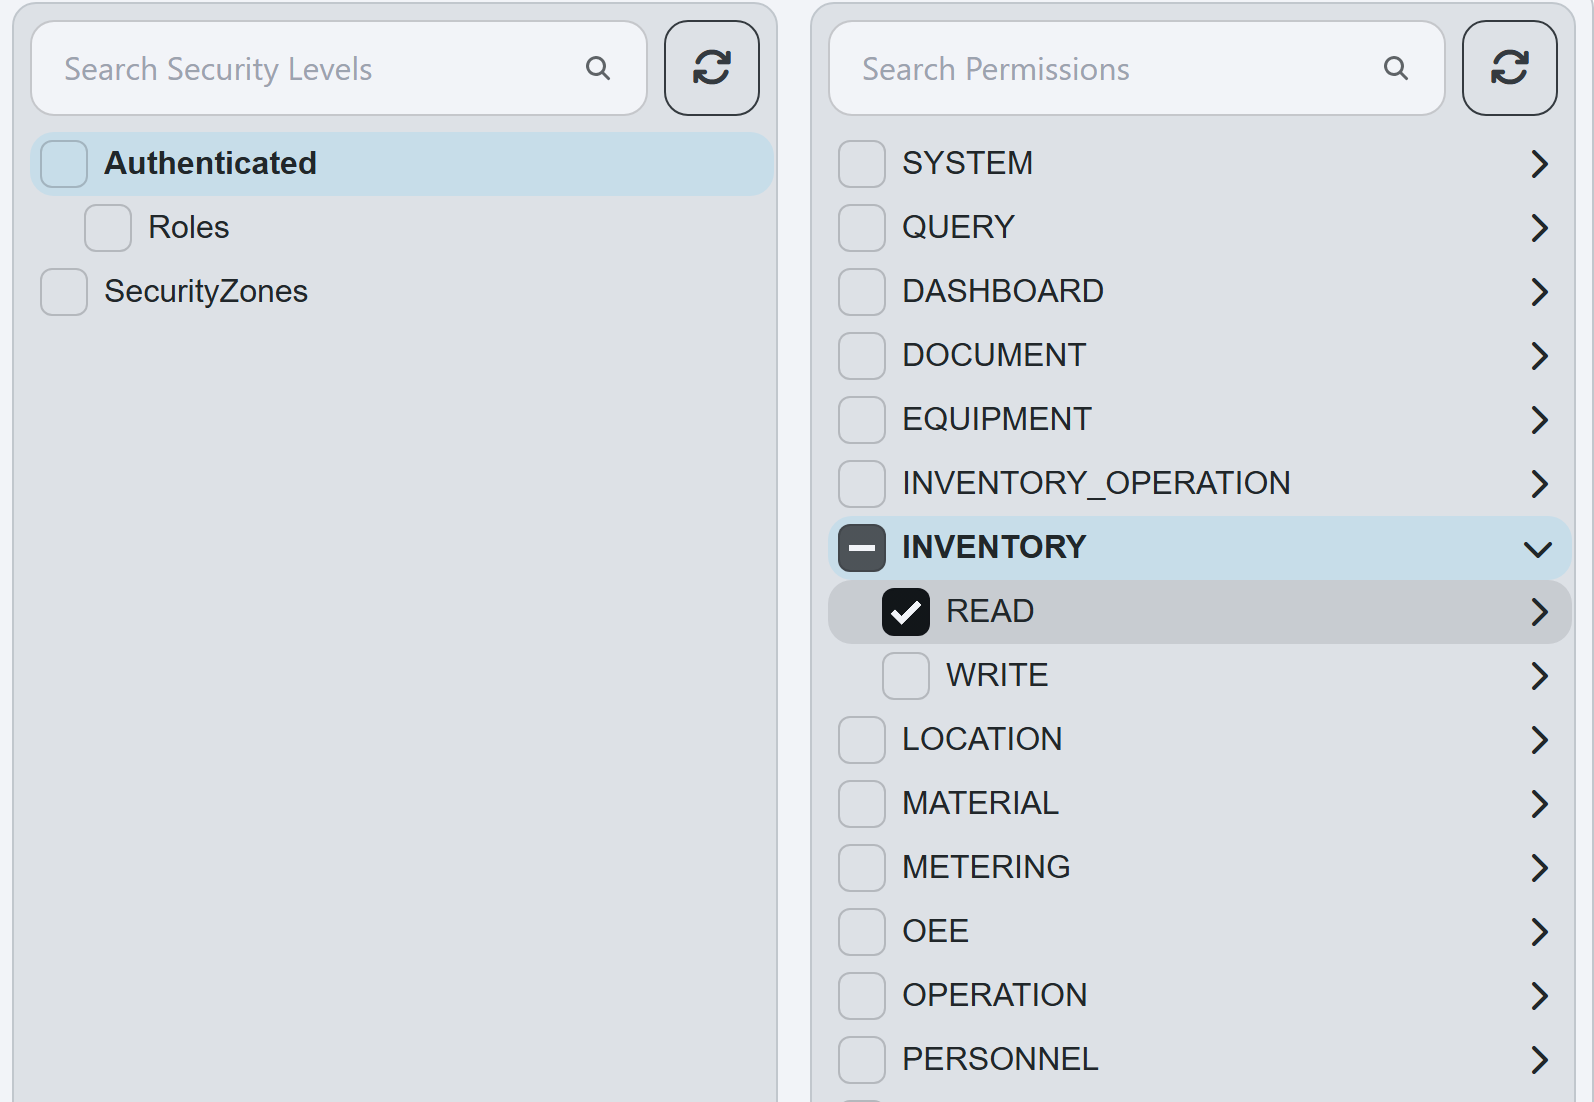1594x1102 pixels.
Task: Expand the PERSONNEL permission chevron
Action: tap(1539, 1060)
